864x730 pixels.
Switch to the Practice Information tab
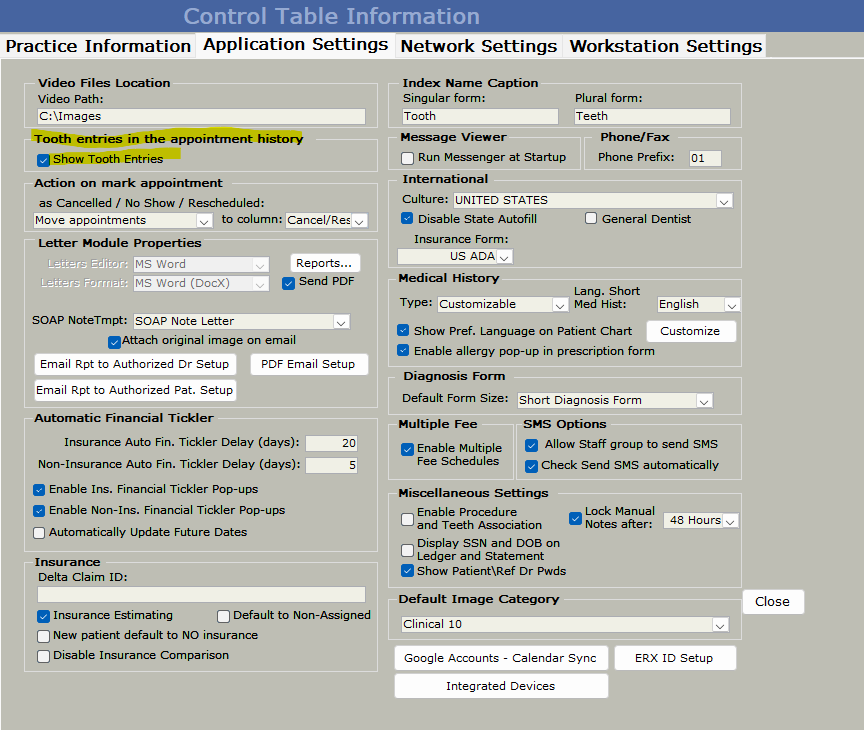(x=98, y=46)
